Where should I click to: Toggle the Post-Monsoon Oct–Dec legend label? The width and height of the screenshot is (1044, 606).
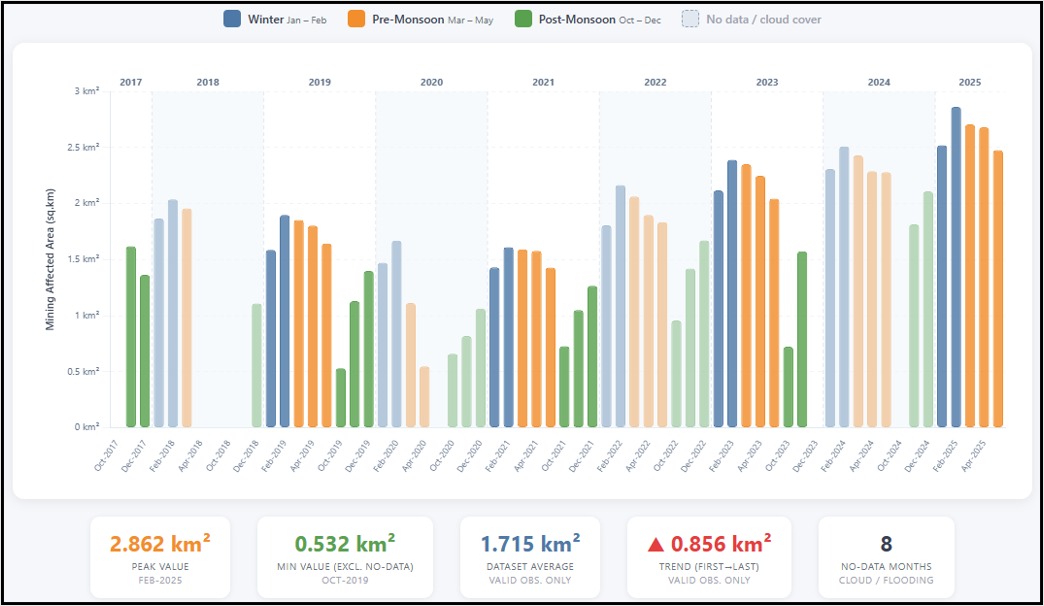pos(600,20)
